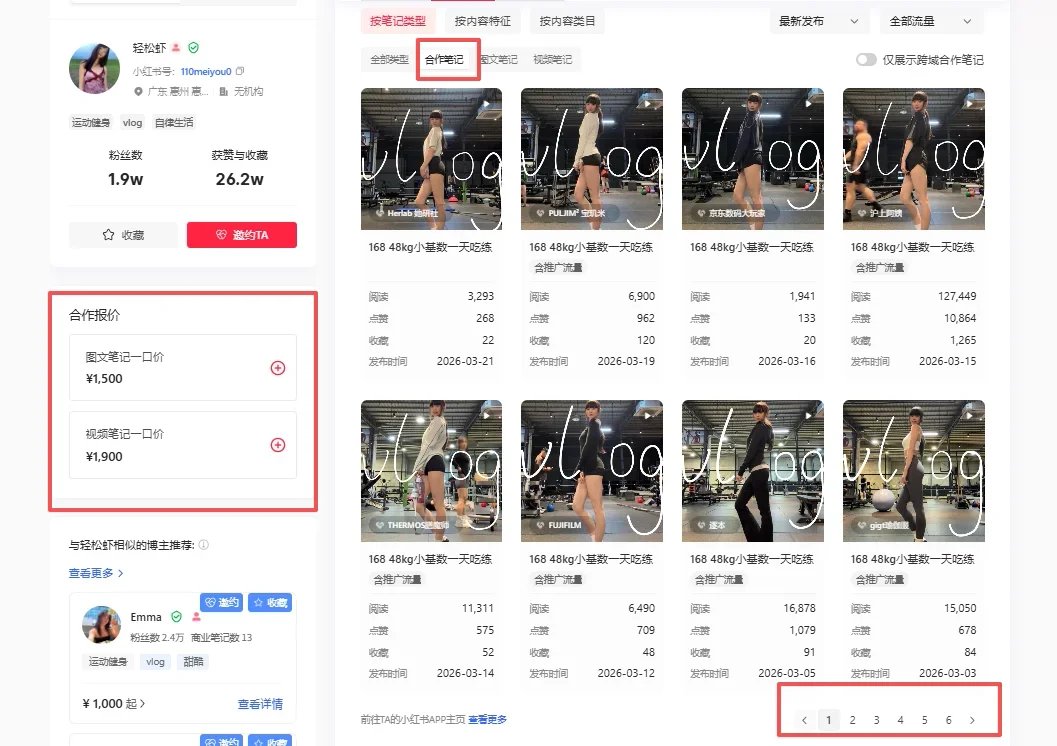Screen dimensions: 1057x746
Task: Click the location pin icon by 广东 惠州
Action: tap(138, 91)
